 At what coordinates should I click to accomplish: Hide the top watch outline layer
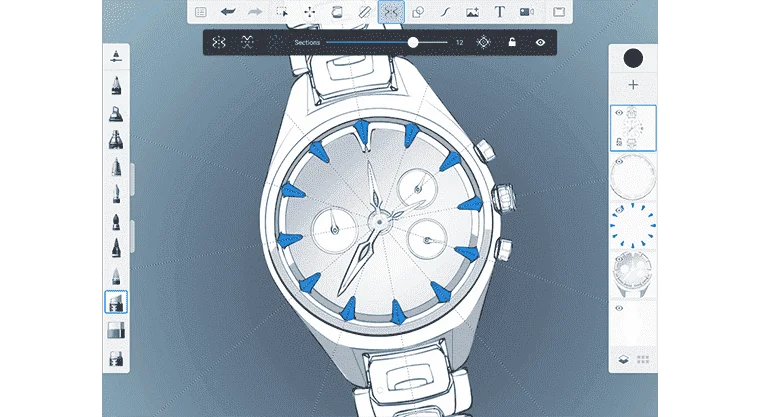point(619,112)
